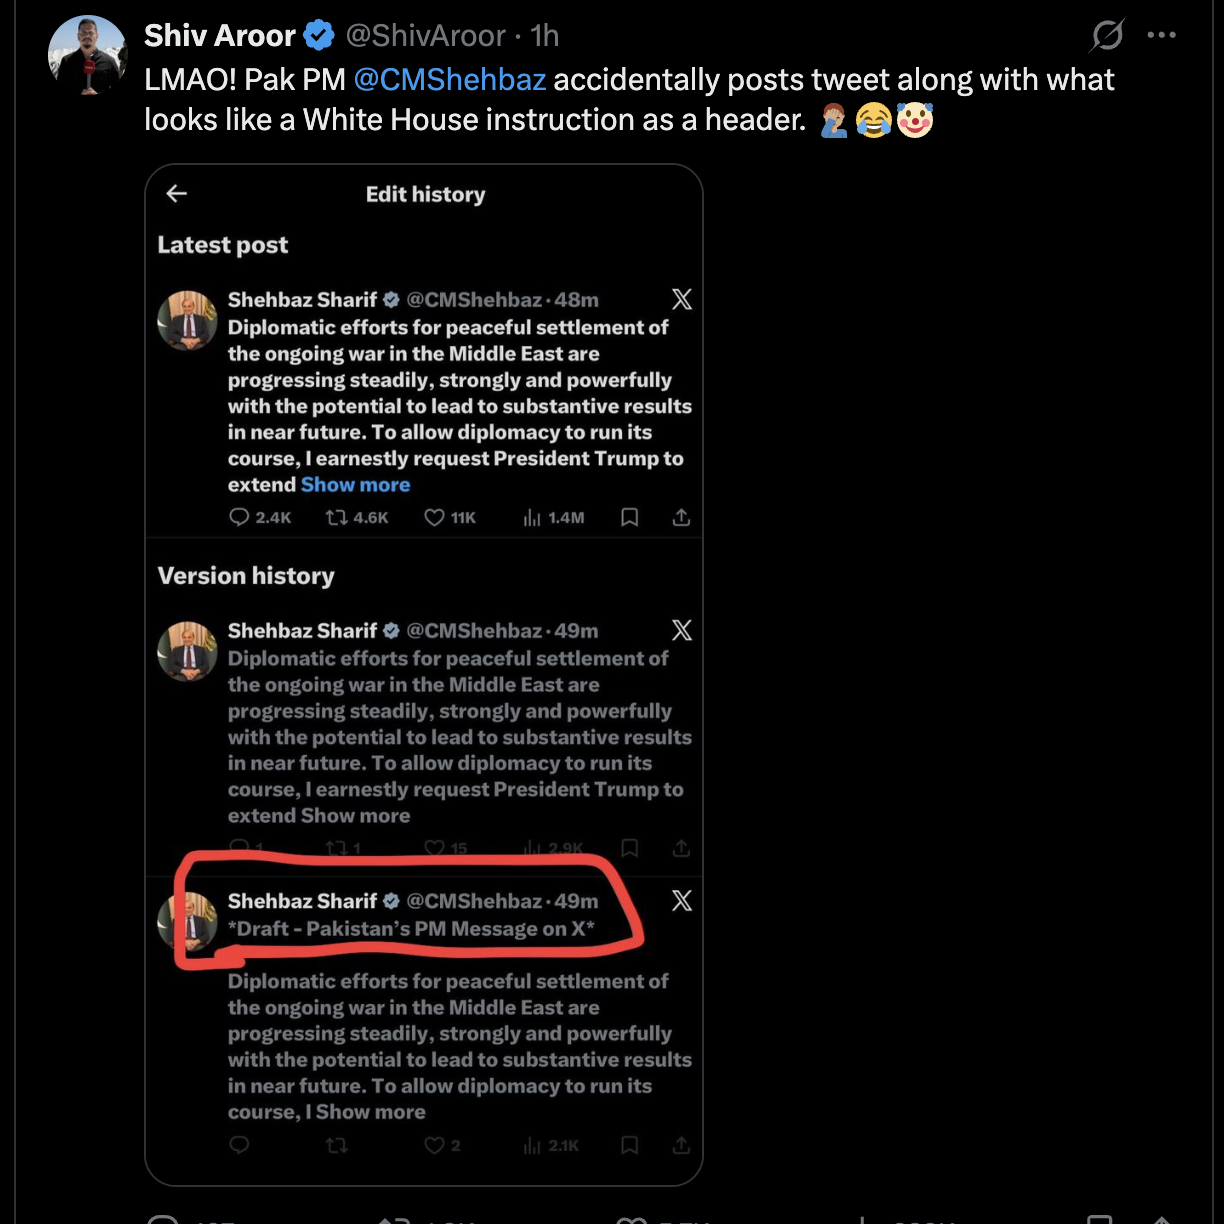Open the embedded Edit history screenshot image

[x=424, y=675]
